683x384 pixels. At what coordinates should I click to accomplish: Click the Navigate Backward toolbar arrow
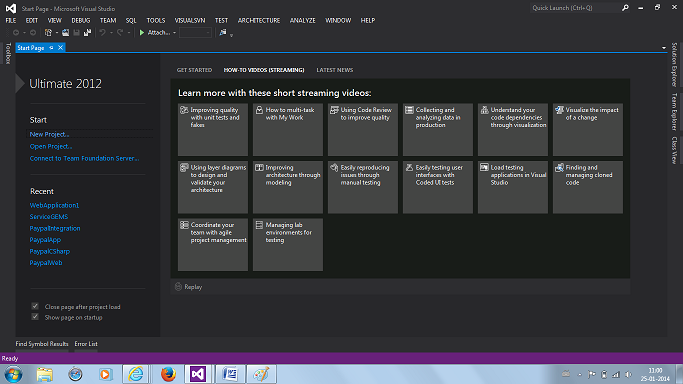pos(16,33)
